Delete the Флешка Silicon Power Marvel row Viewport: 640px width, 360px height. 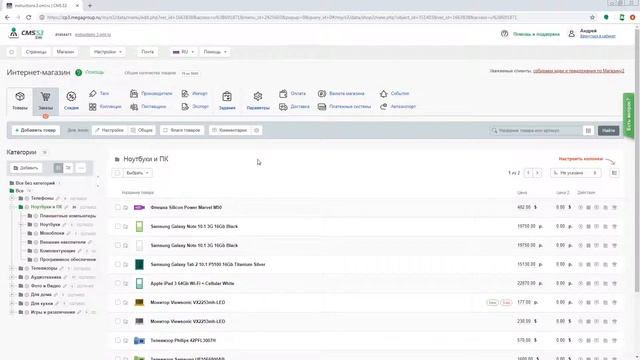coord(614,207)
